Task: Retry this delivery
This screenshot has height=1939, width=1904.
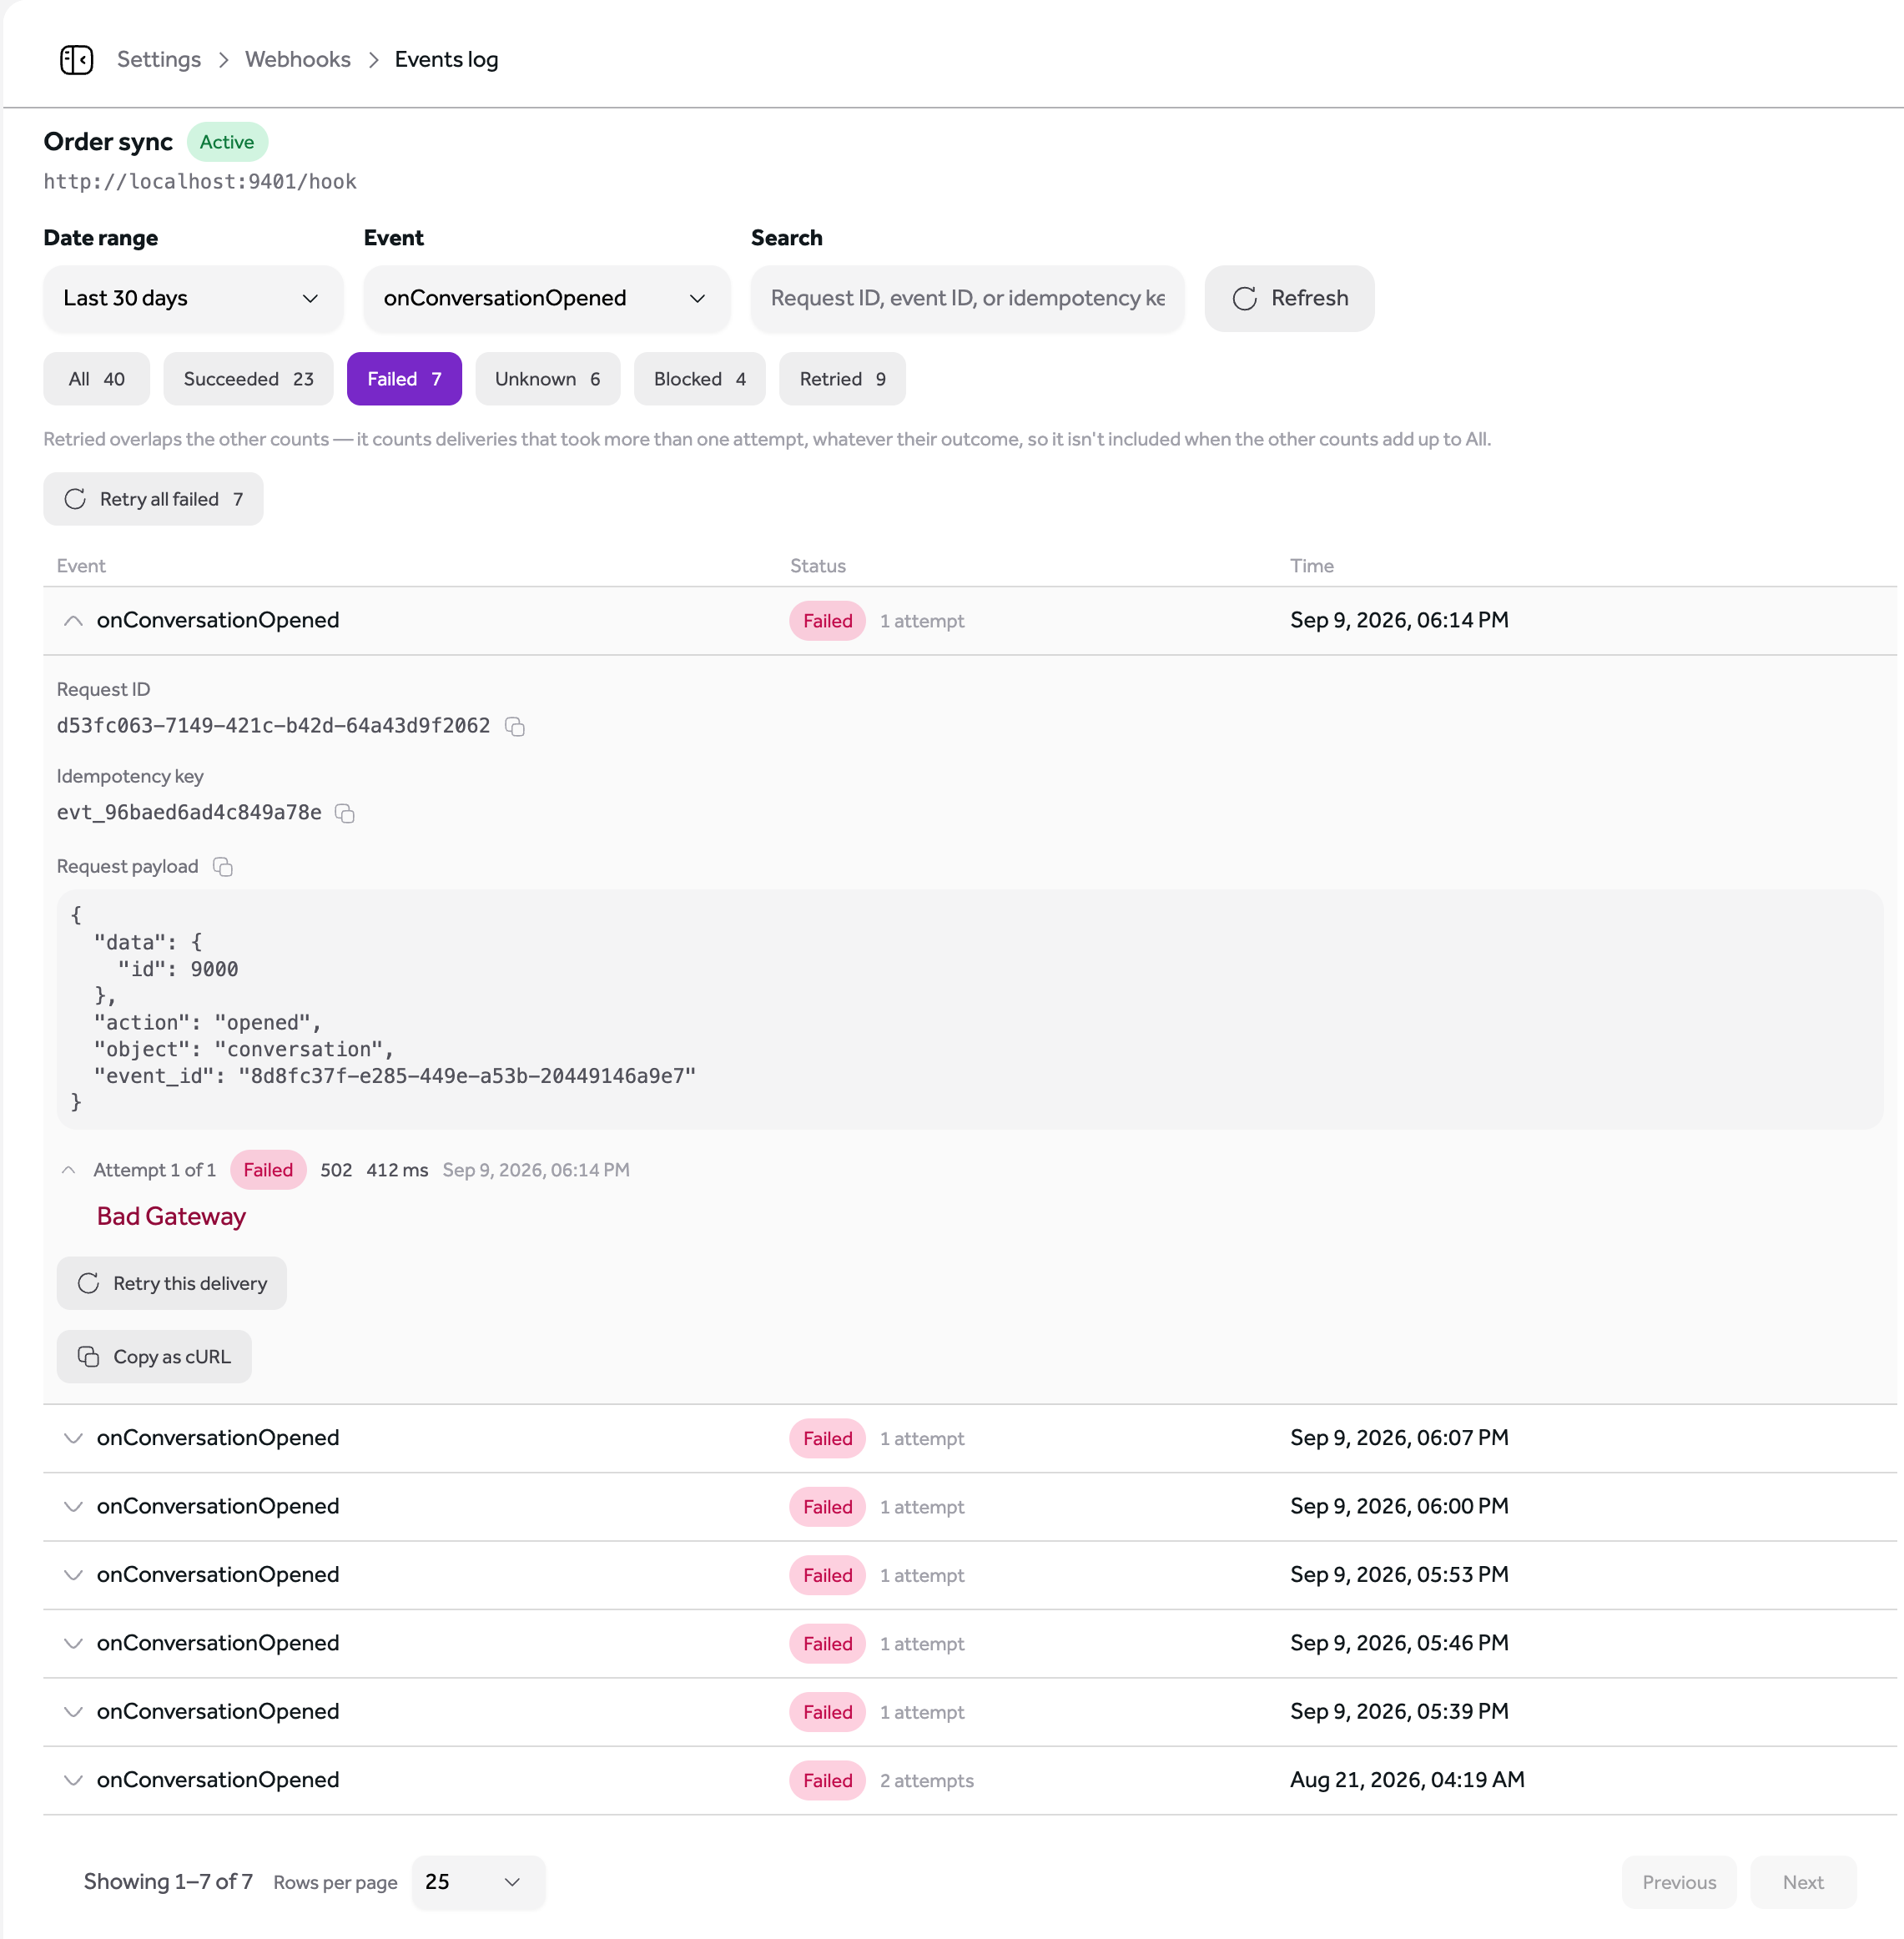Action: click(172, 1283)
